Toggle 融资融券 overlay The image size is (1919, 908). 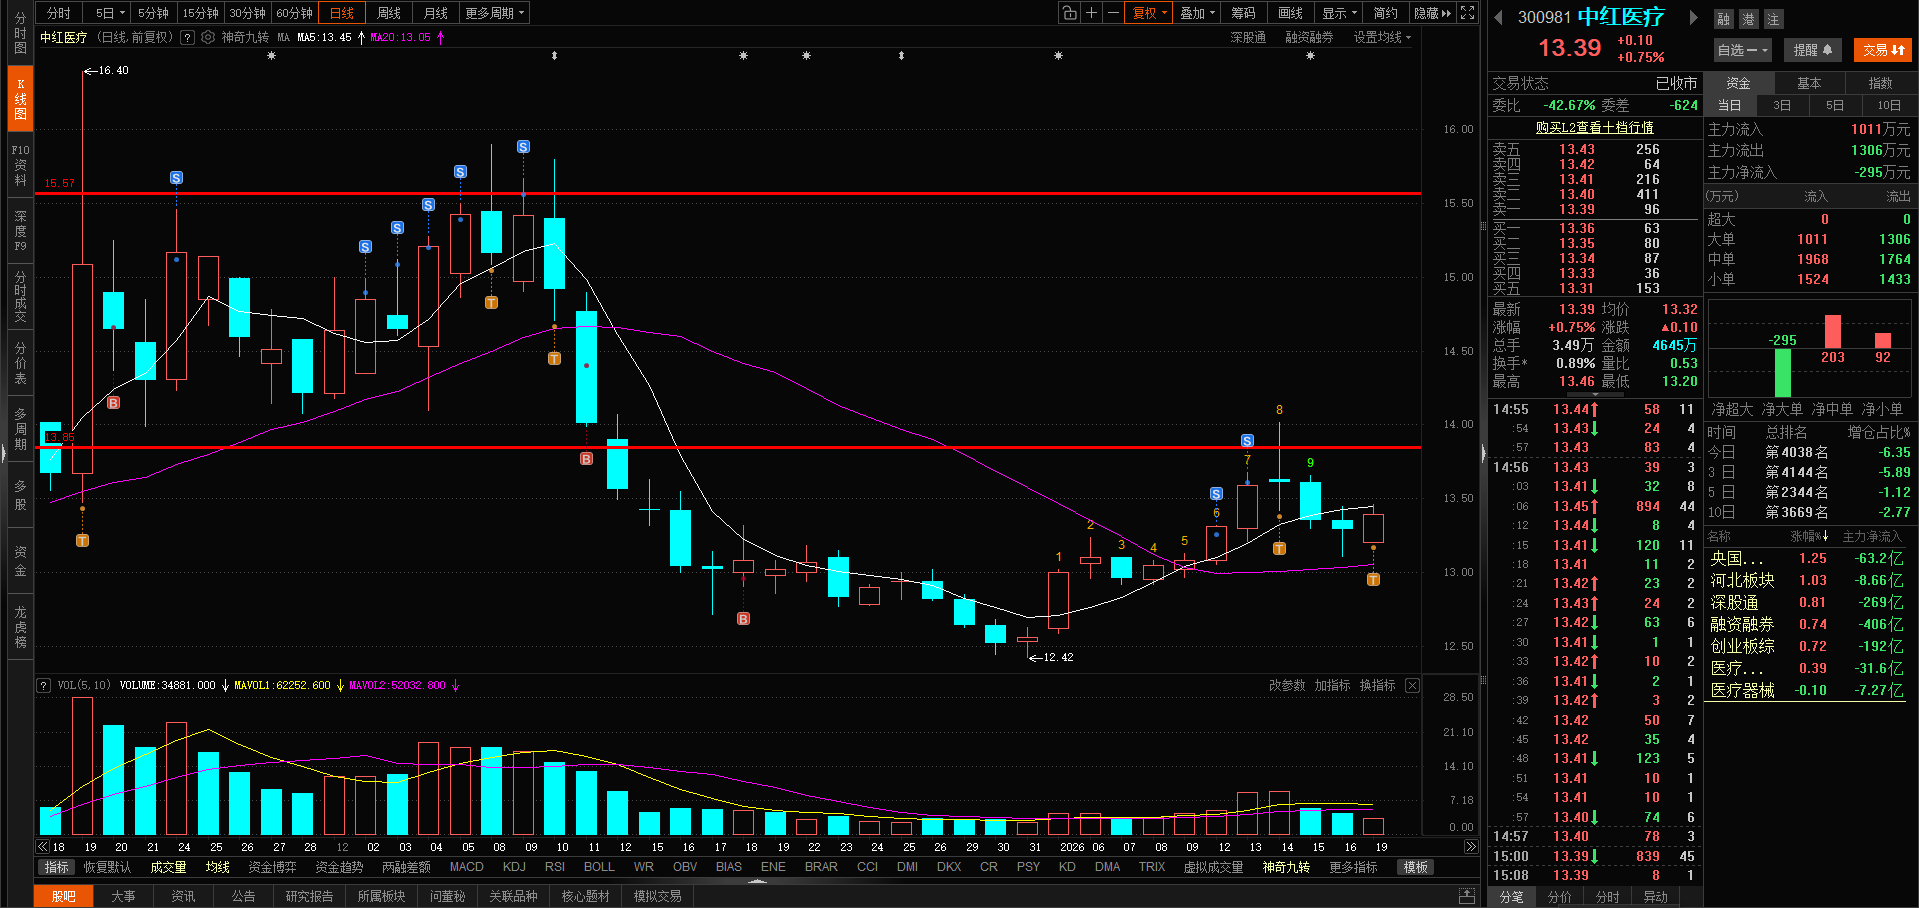(x=1309, y=37)
